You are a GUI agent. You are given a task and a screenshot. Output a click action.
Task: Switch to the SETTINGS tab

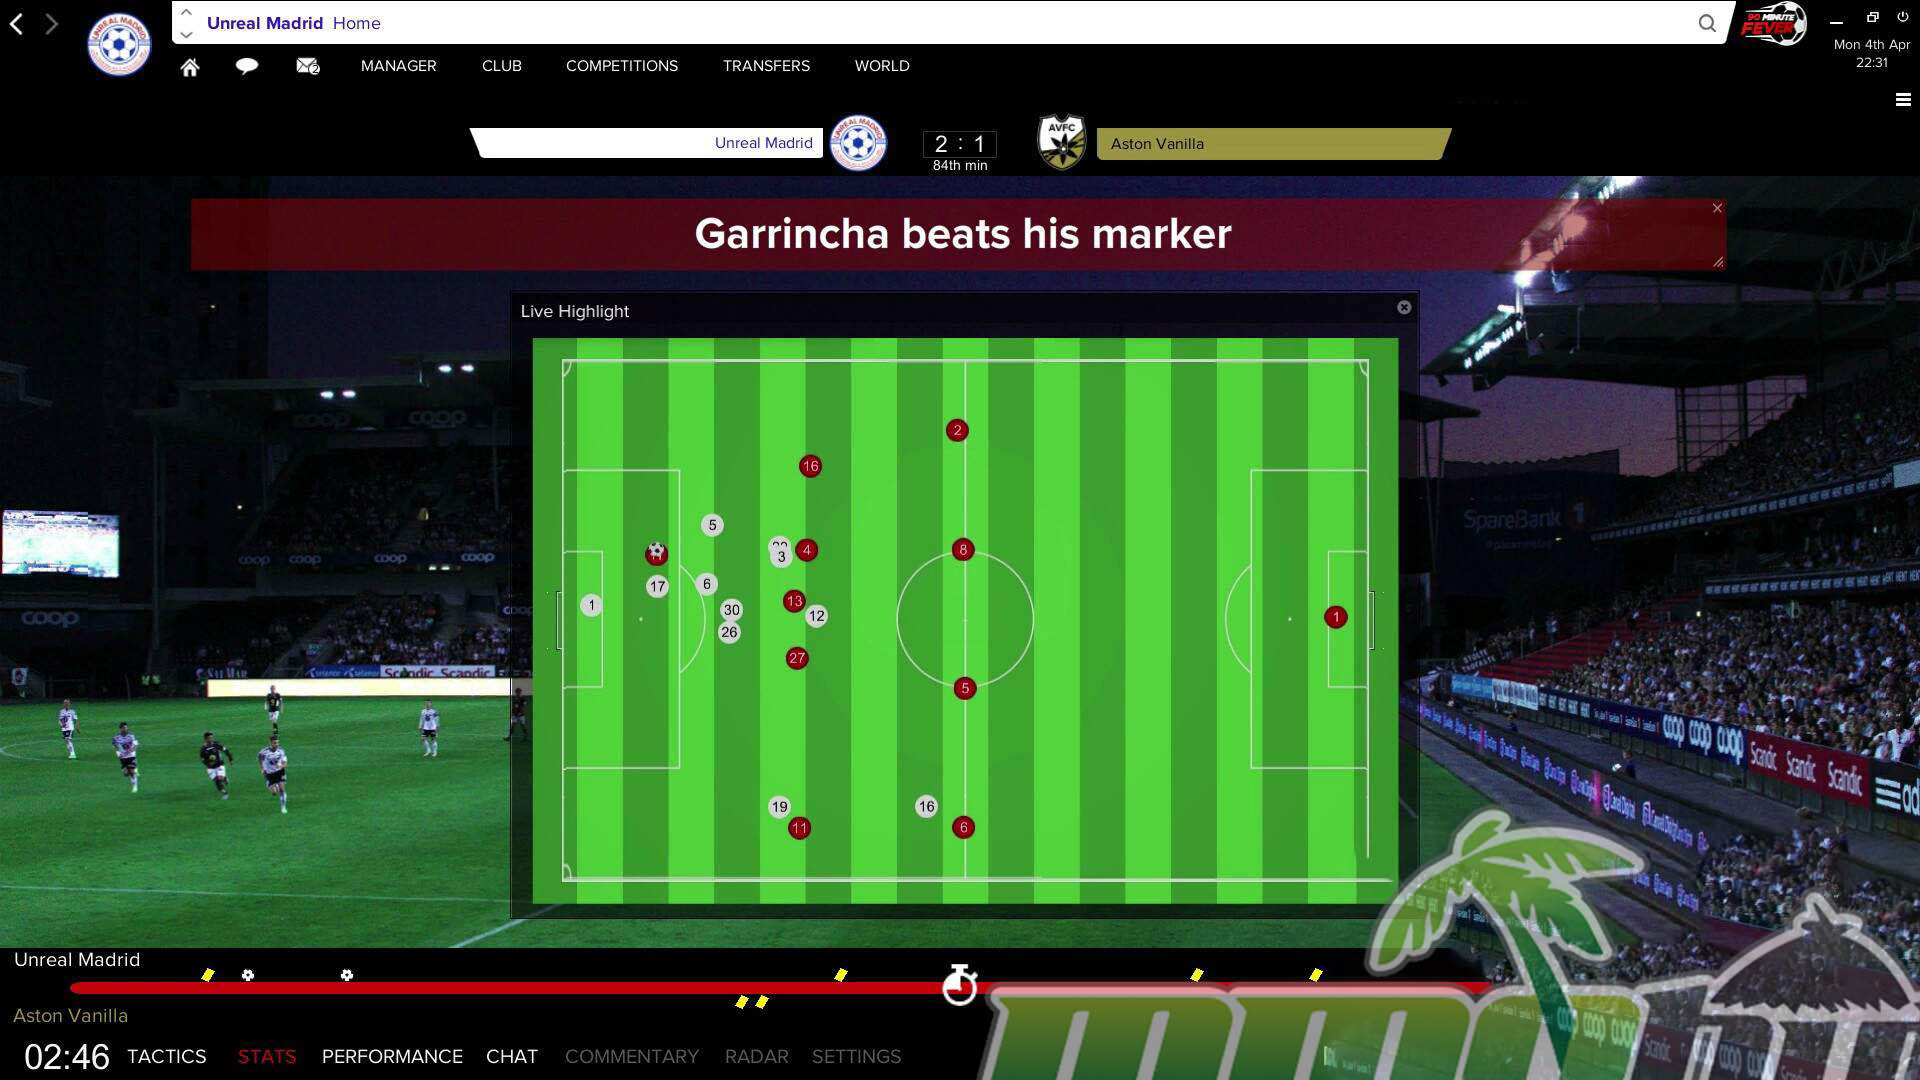point(857,1057)
